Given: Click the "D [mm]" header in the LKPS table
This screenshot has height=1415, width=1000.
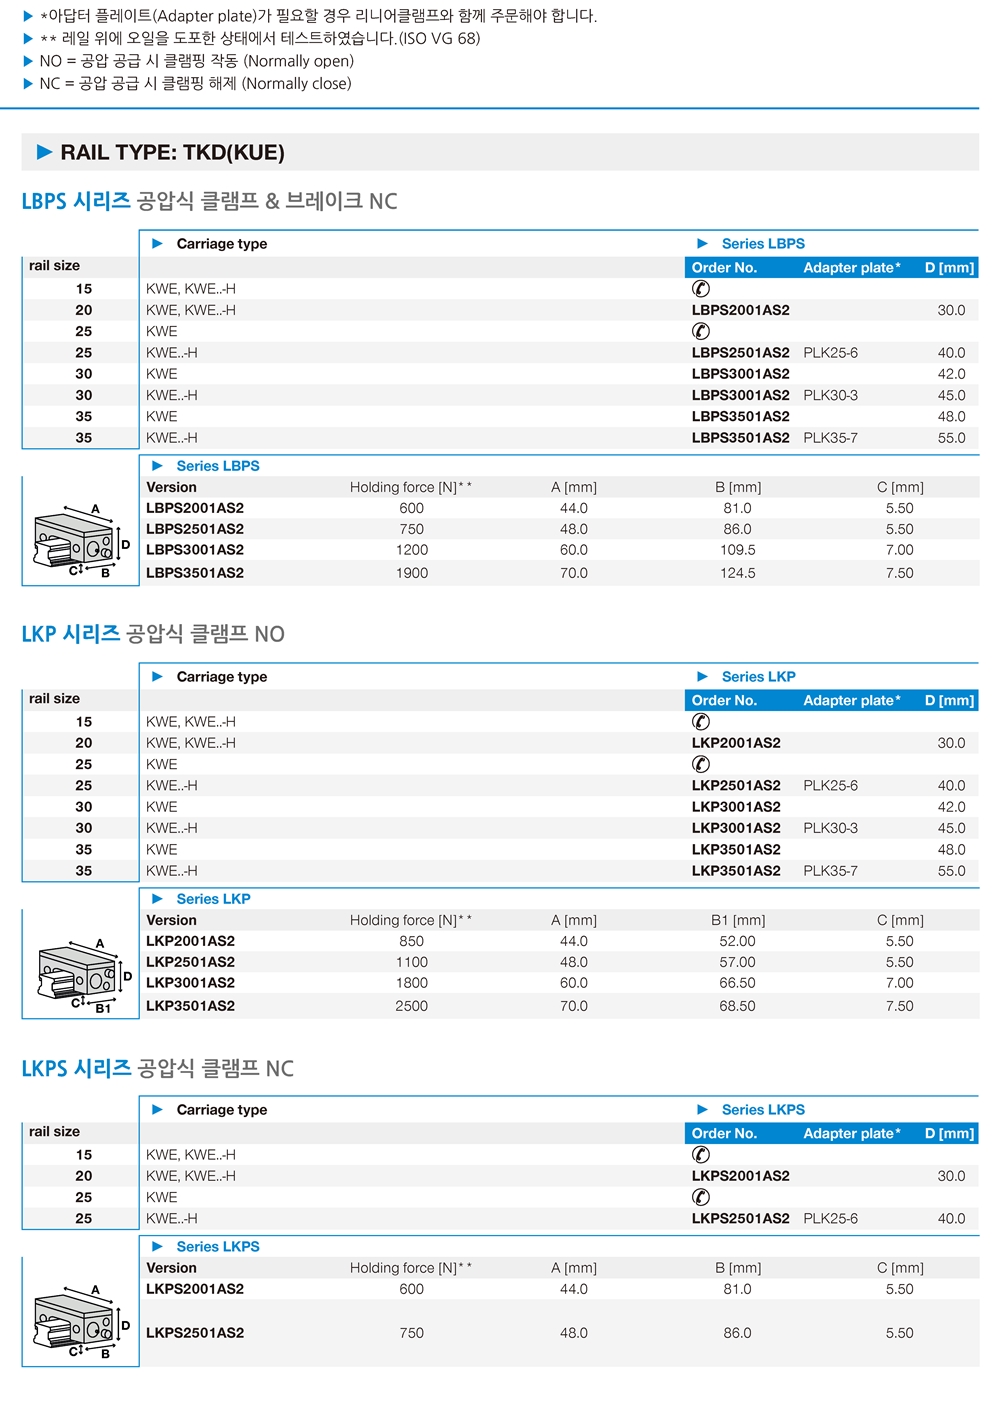Looking at the screenshot, I should pyautogui.click(x=949, y=1134).
